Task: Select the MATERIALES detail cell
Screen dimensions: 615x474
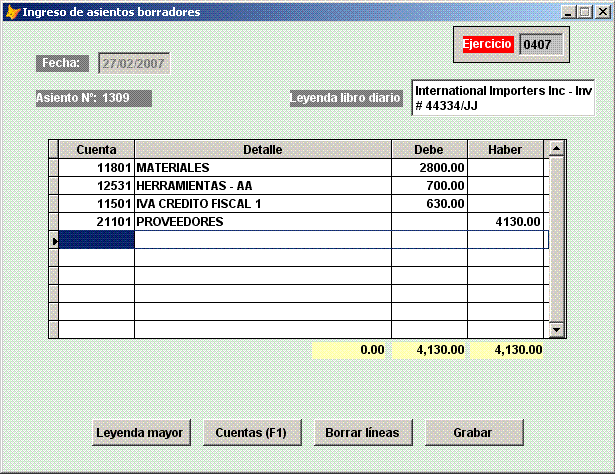Action: pos(262,168)
